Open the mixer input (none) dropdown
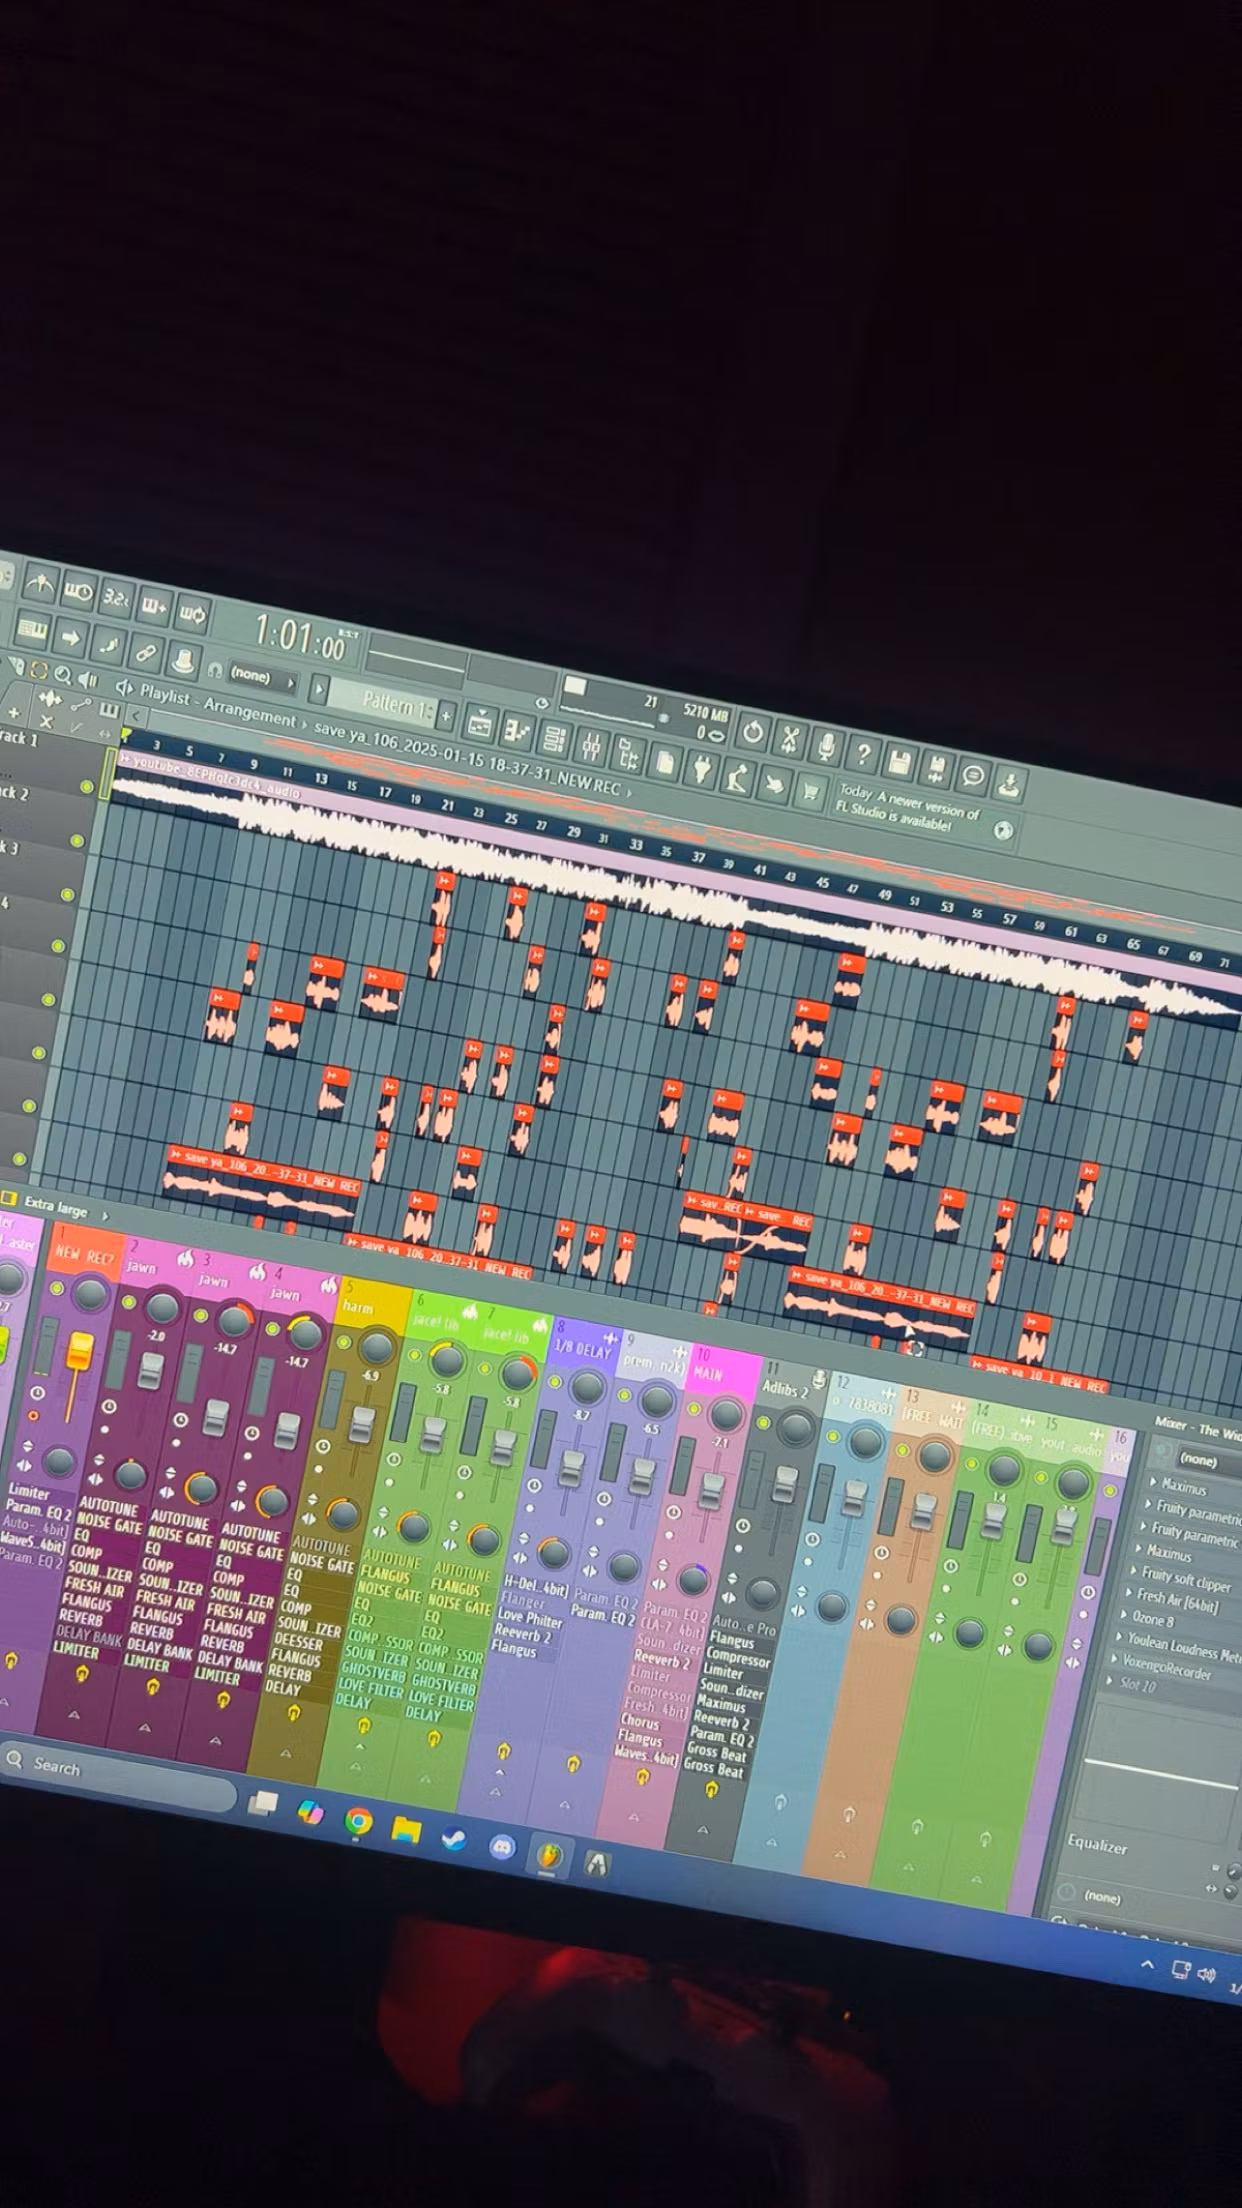 tap(1197, 1460)
